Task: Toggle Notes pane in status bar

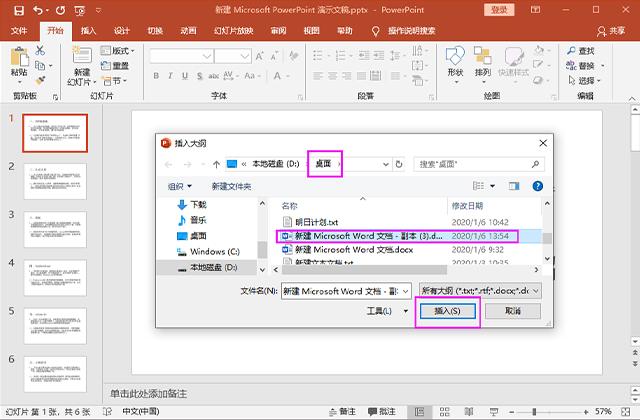Action: point(342,411)
